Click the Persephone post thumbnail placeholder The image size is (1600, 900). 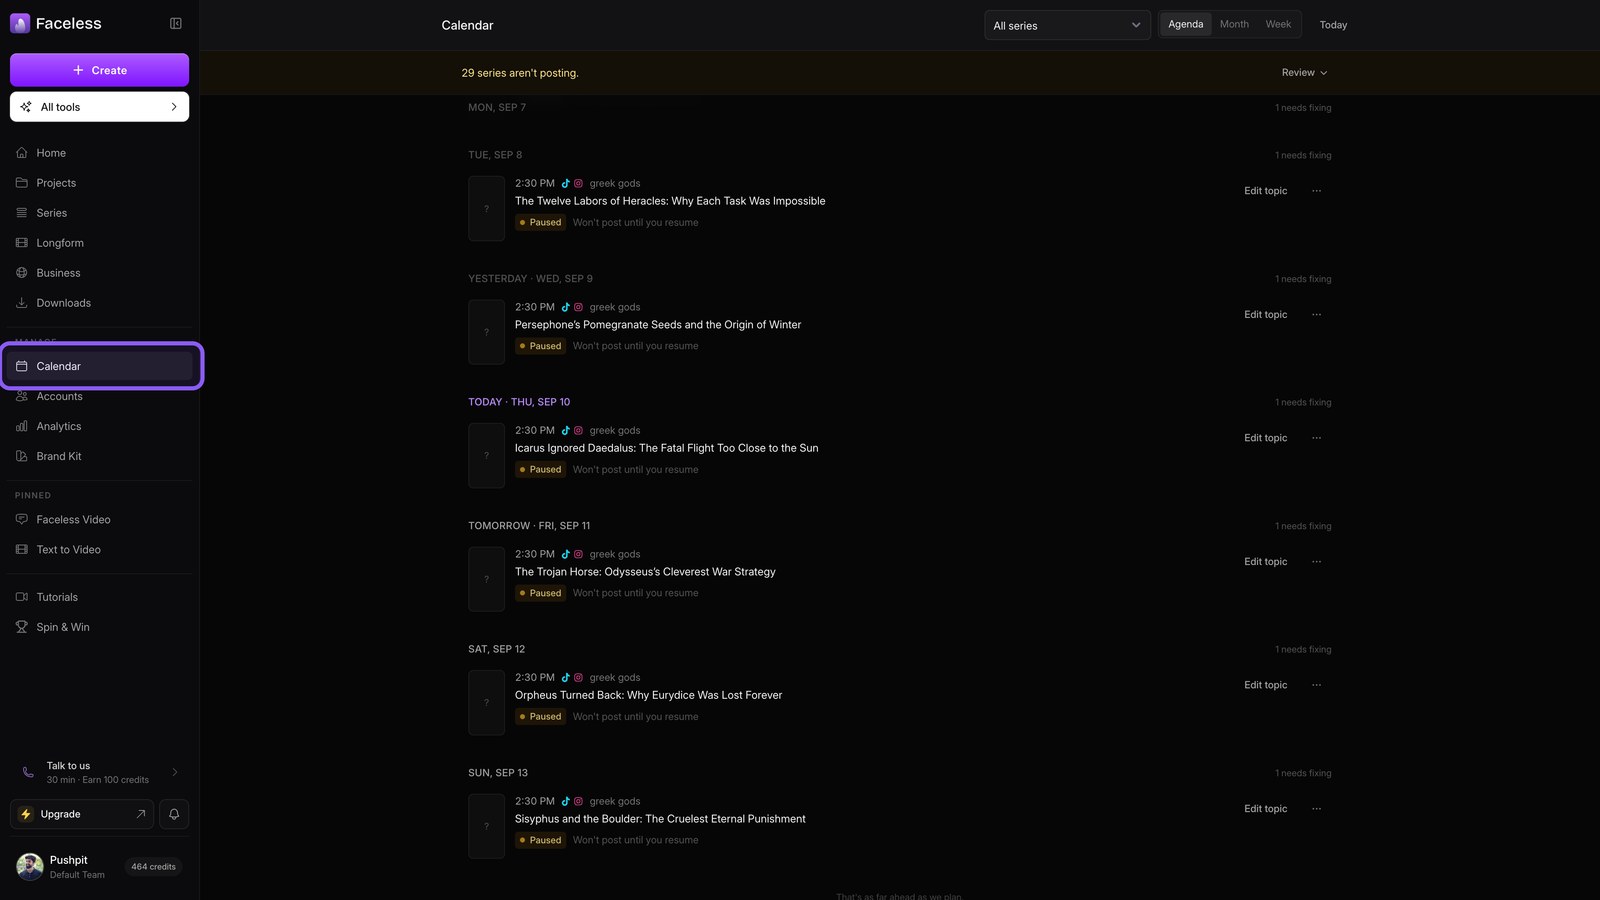[x=486, y=332]
